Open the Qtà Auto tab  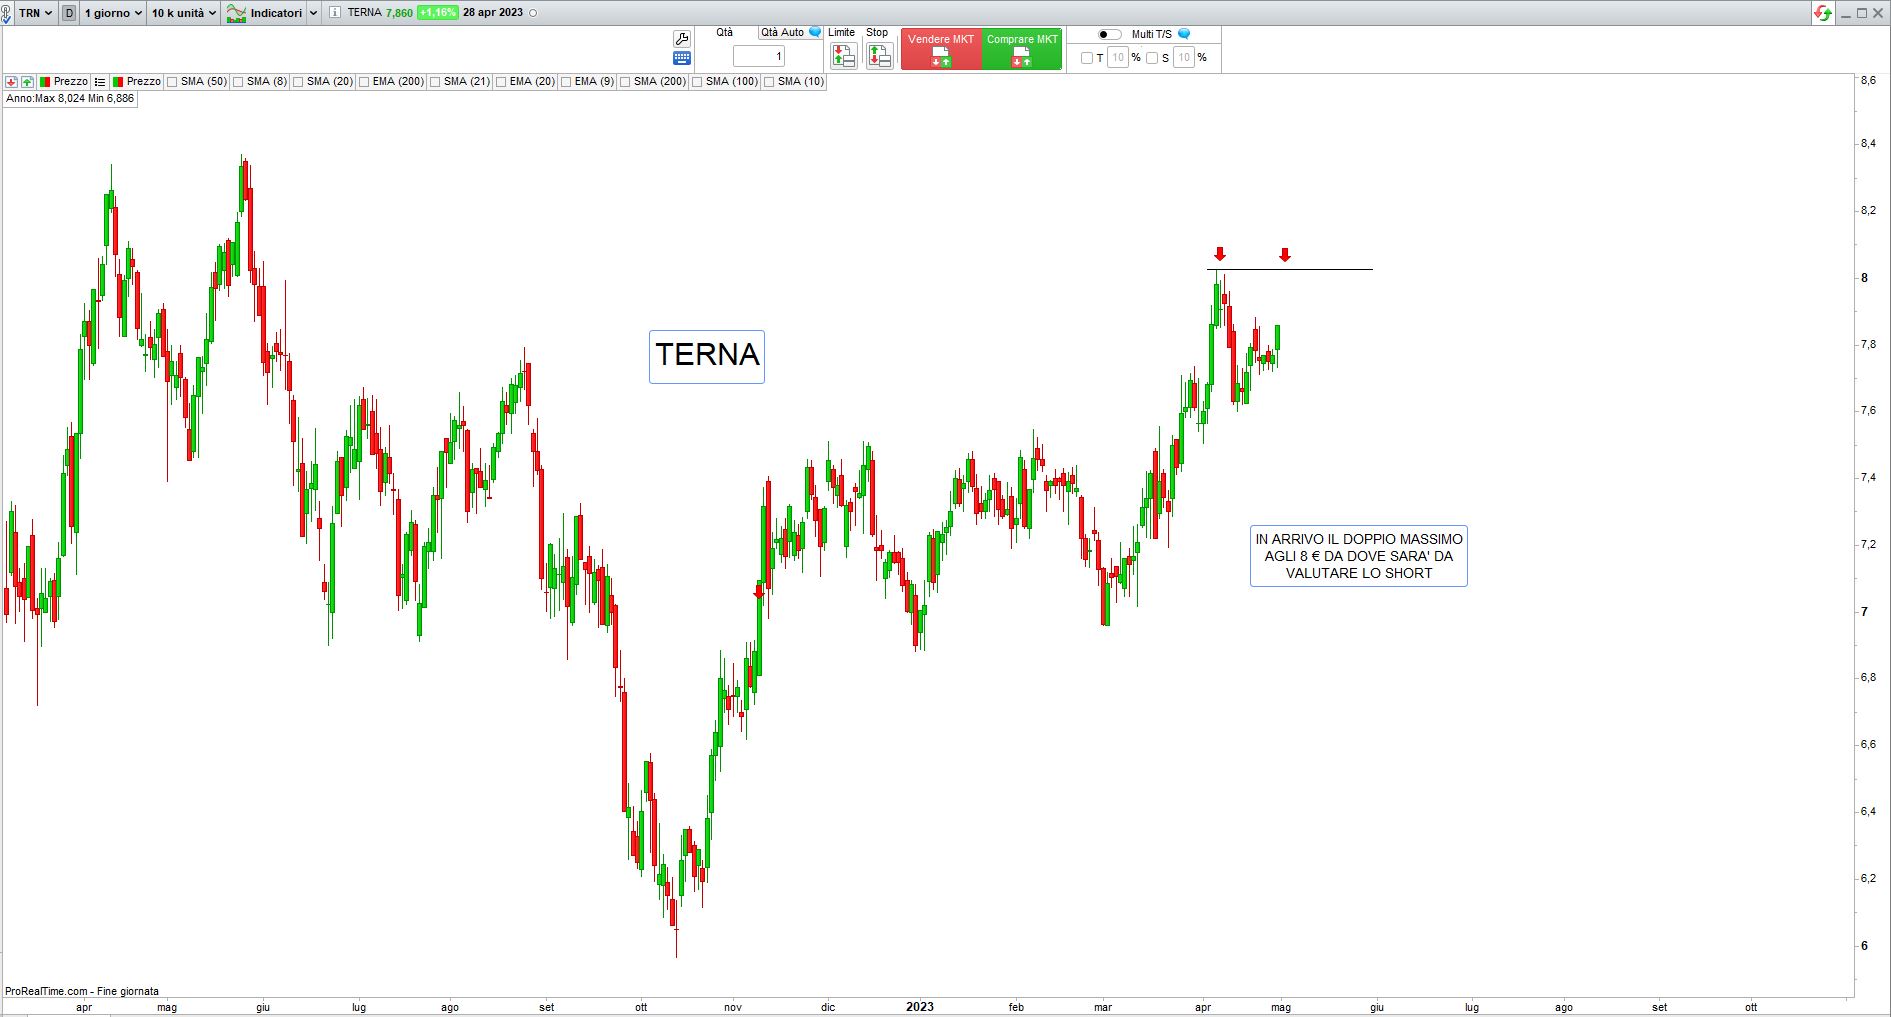click(x=782, y=33)
